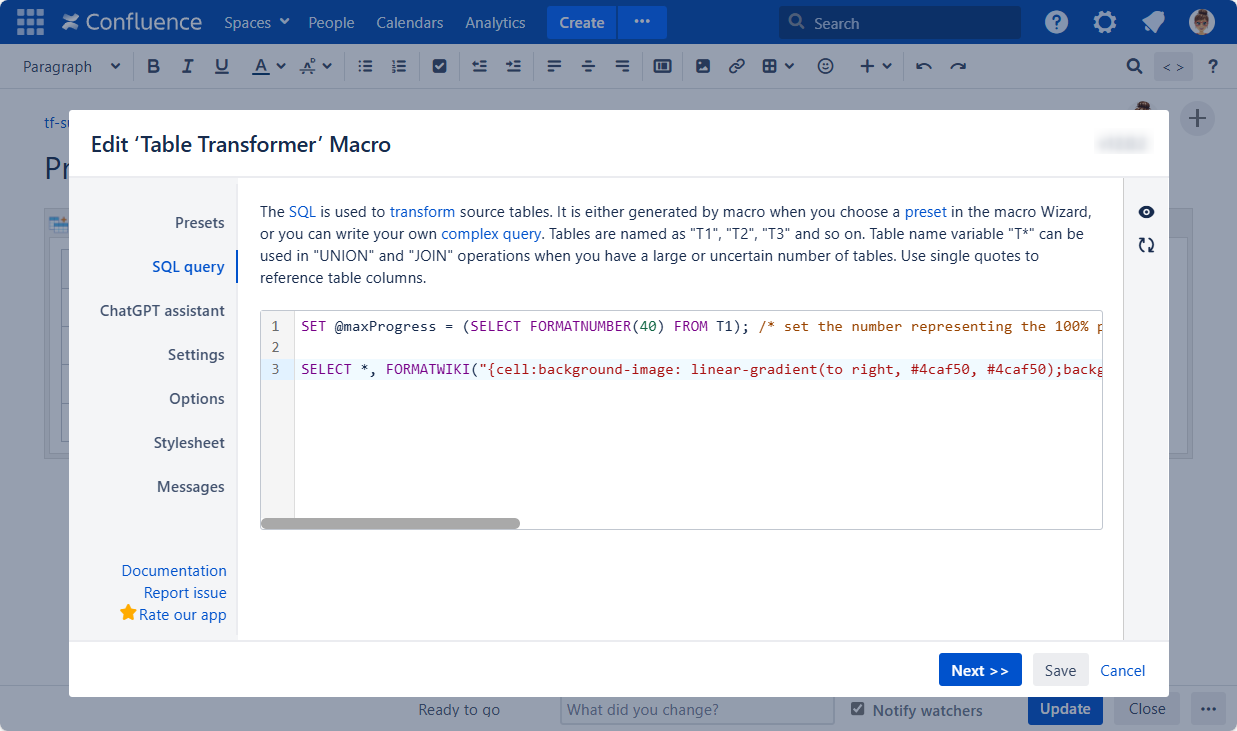The image size is (1237, 731).
Task: Toggle the Notify watchers checkbox
Action: tap(857, 709)
